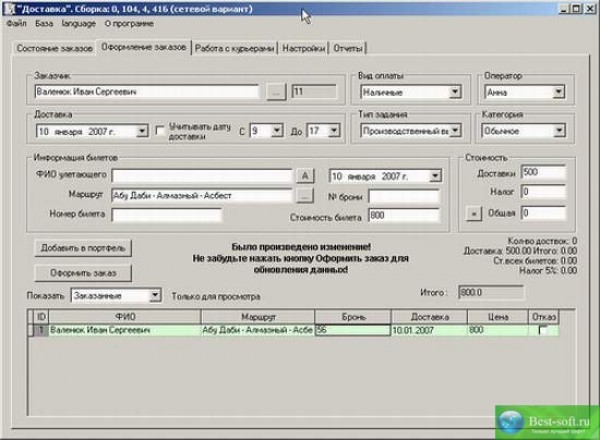
Task: Open the Файл menu
Action: [x=16, y=23]
